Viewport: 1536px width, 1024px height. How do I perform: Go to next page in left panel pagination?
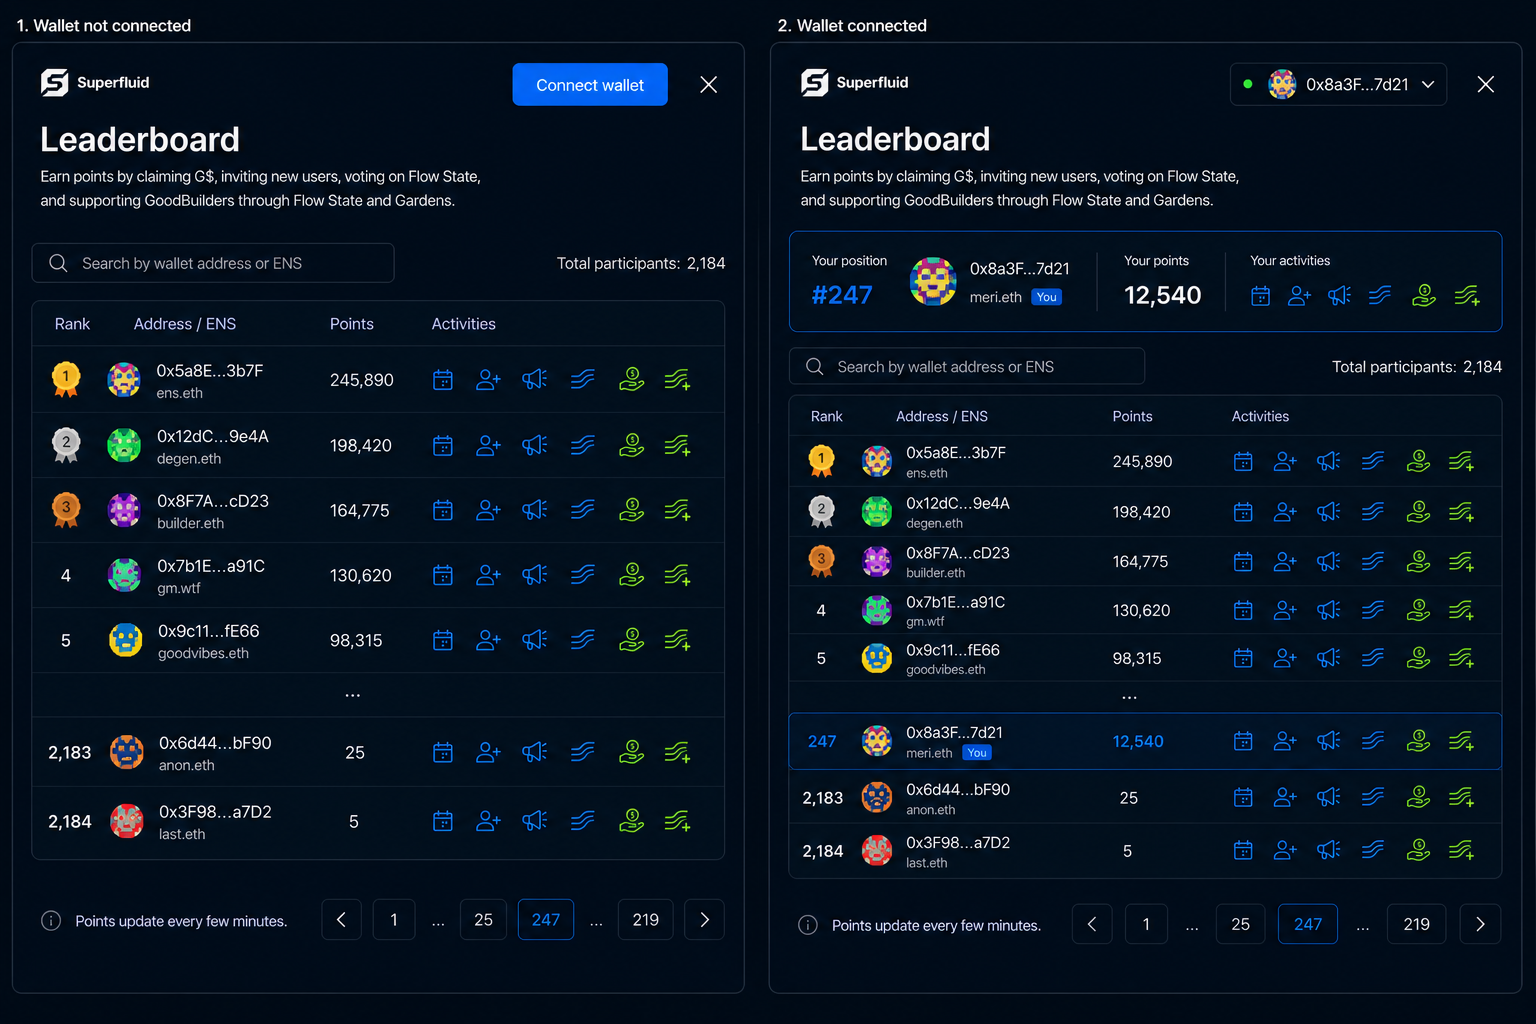click(x=704, y=920)
